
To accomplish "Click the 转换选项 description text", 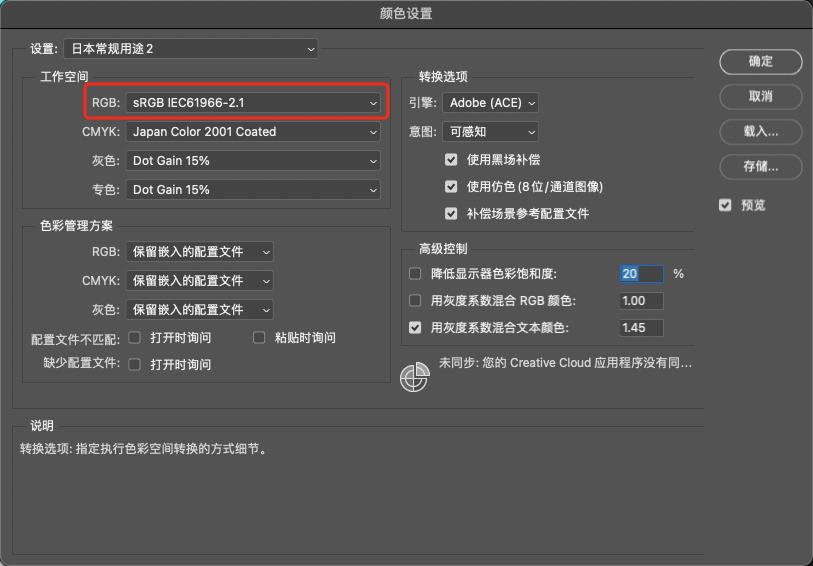I will tap(144, 449).
